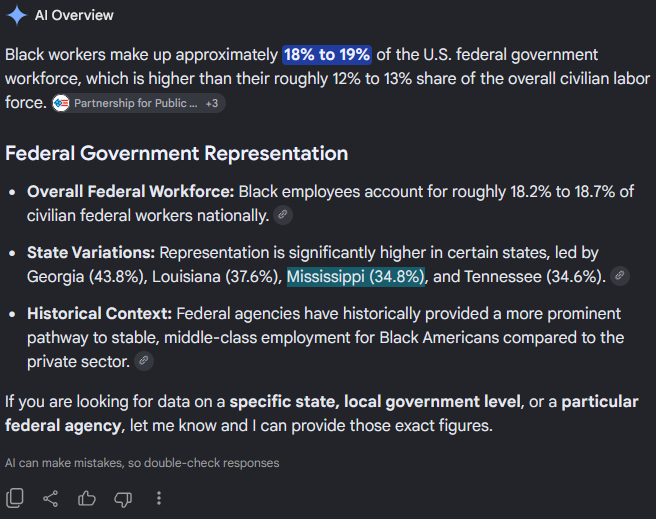Click highlighted Mississippi (34.8%) text
Image resolution: width=656 pixels, height=519 pixels.
pyautogui.click(x=356, y=276)
